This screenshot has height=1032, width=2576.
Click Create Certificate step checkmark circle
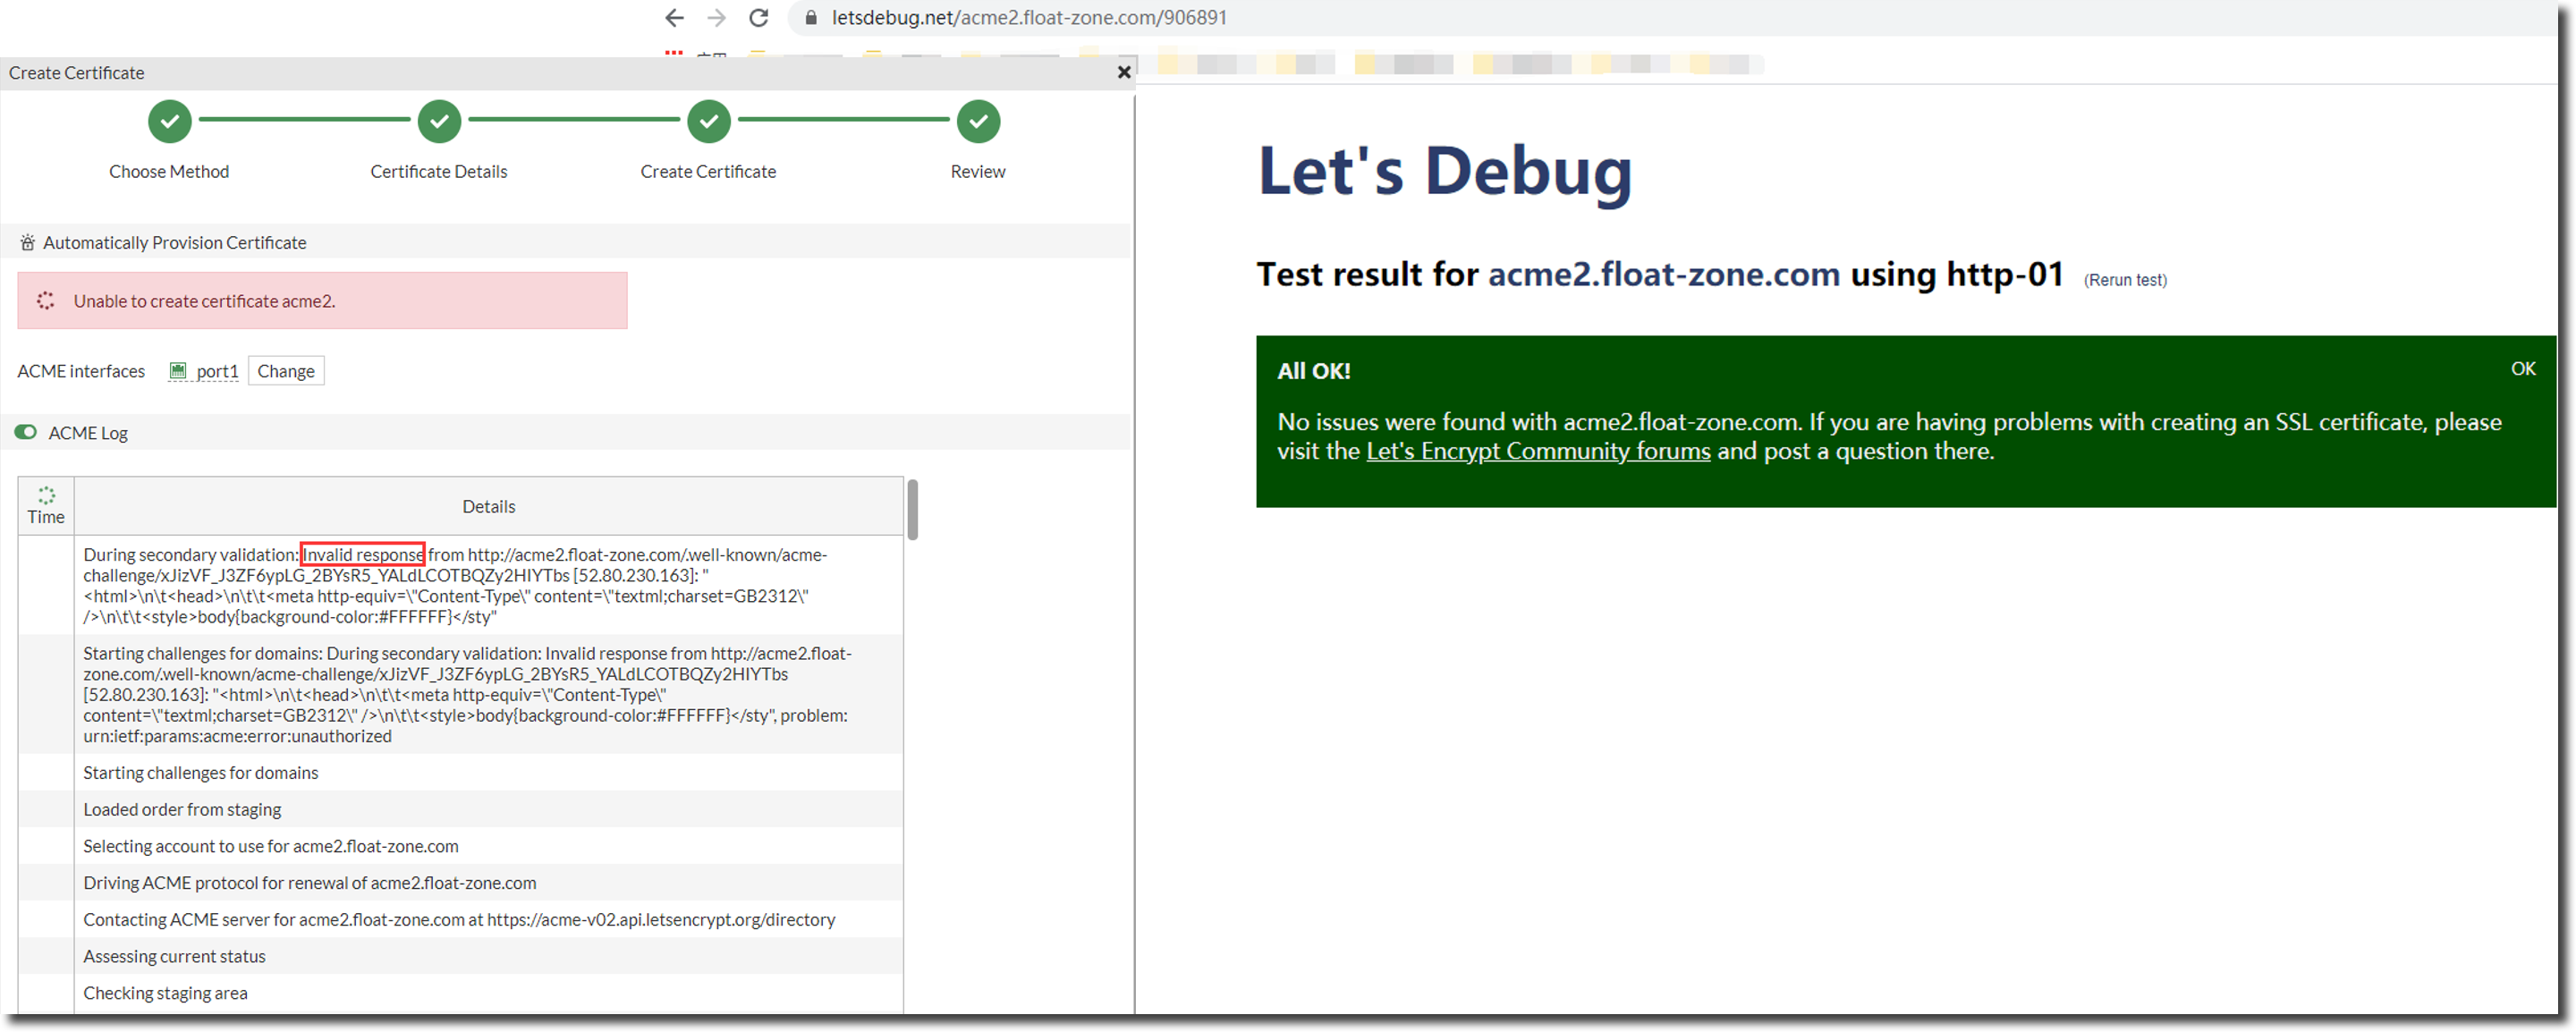click(x=709, y=121)
